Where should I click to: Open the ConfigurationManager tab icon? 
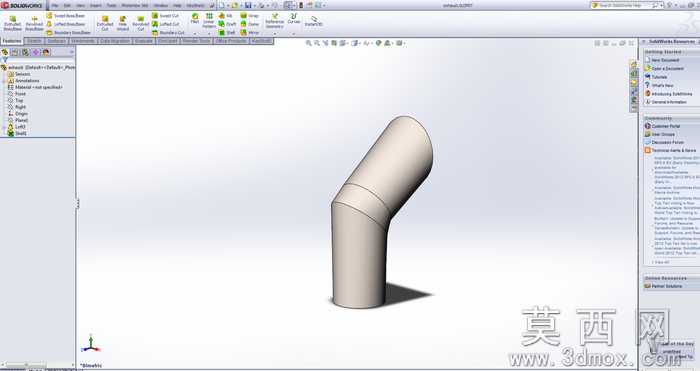25,52
